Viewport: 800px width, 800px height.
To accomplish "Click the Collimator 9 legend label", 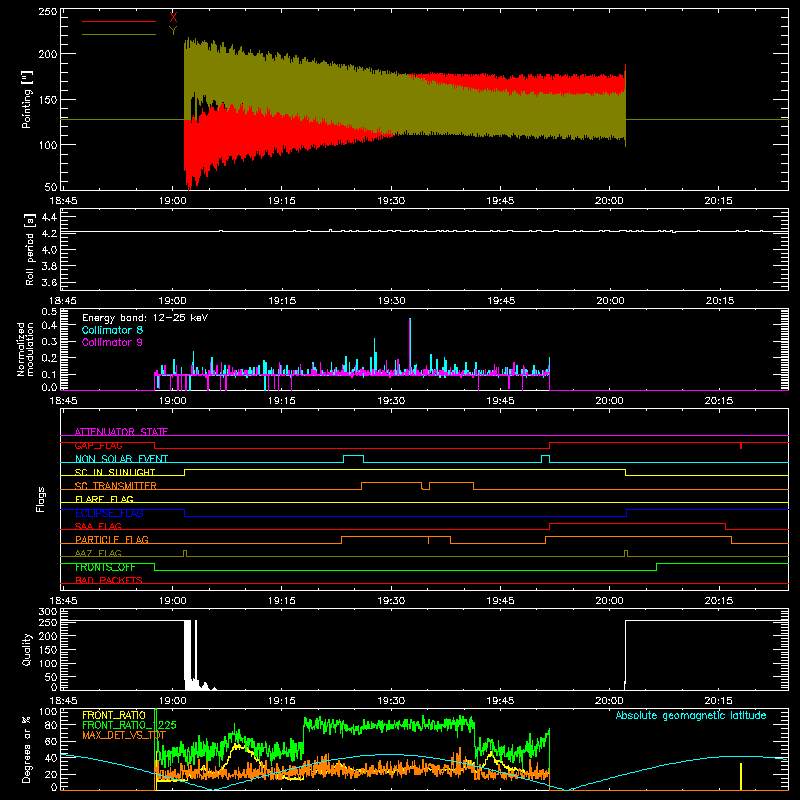I will pyautogui.click(x=112, y=342).
